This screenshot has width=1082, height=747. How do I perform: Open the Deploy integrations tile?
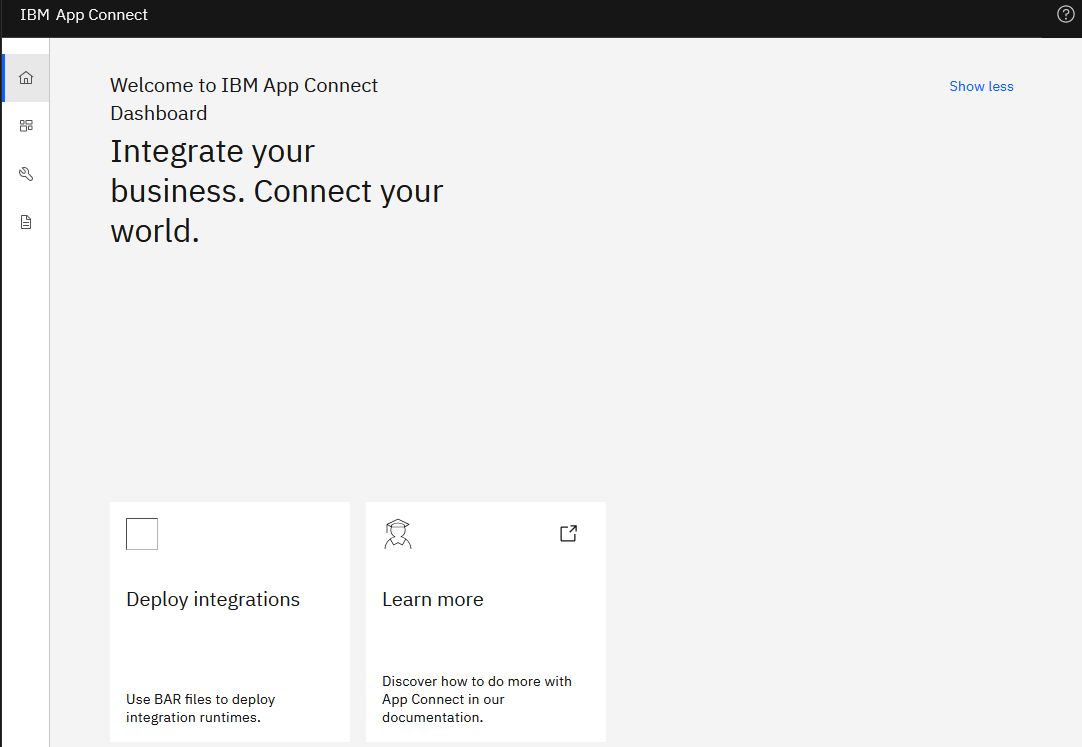point(230,640)
